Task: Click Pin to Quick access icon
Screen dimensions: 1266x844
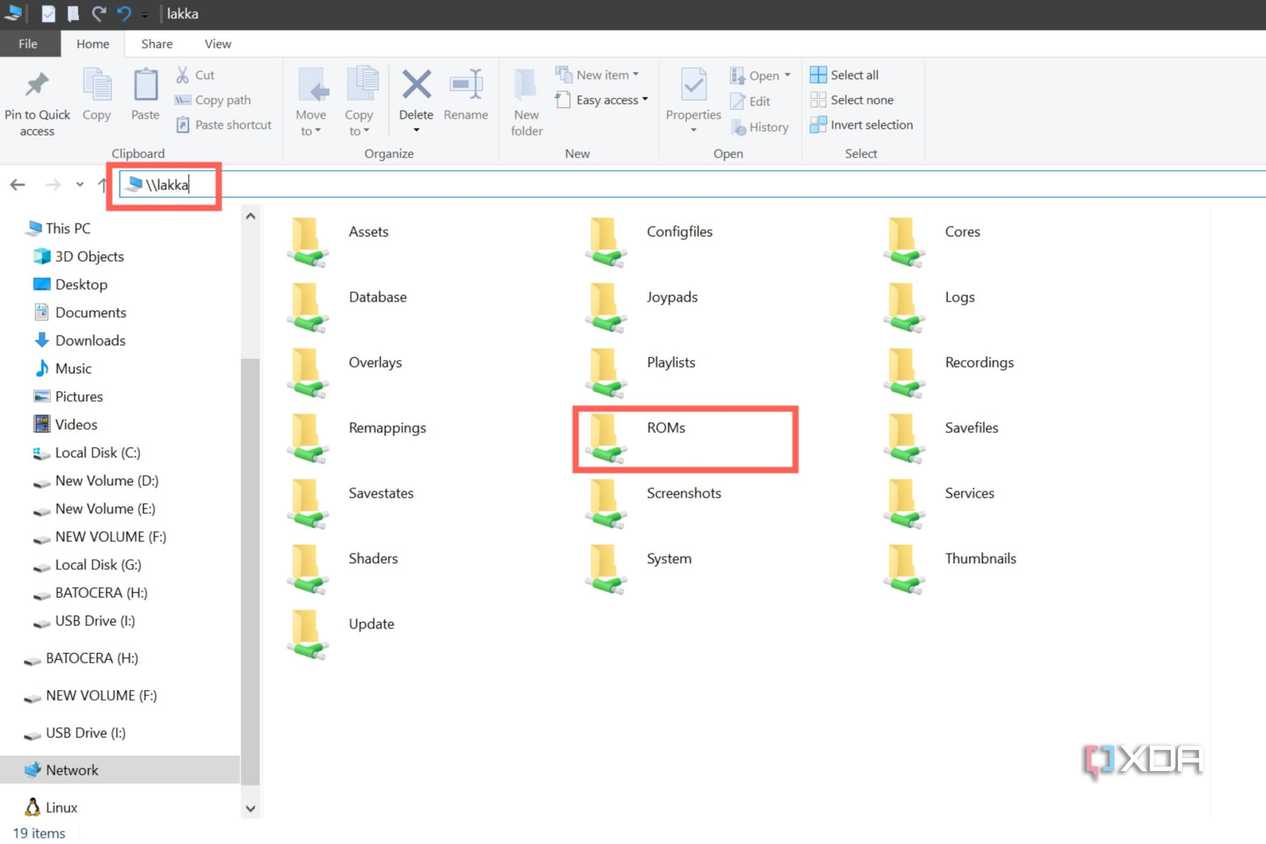Action: 37,86
